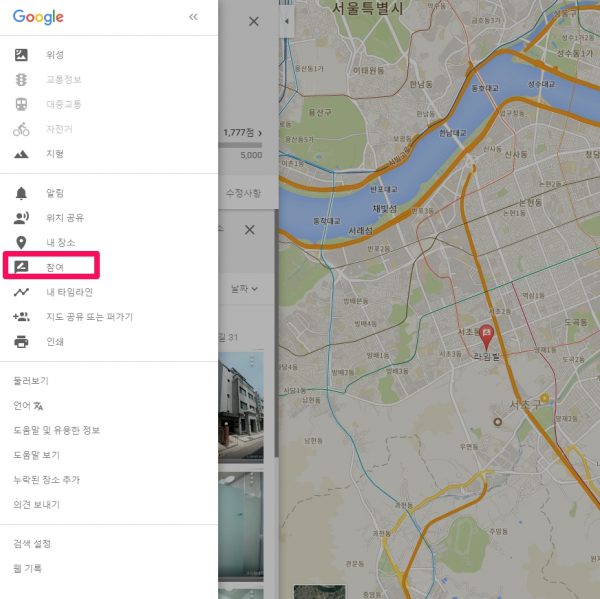The width and height of the screenshot is (600, 599).
Task: Click the 이태원동 map label
Action: (368, 70)
